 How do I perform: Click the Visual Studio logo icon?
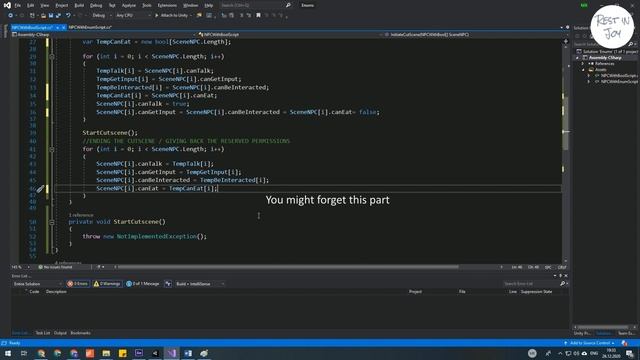click(7, 5)
